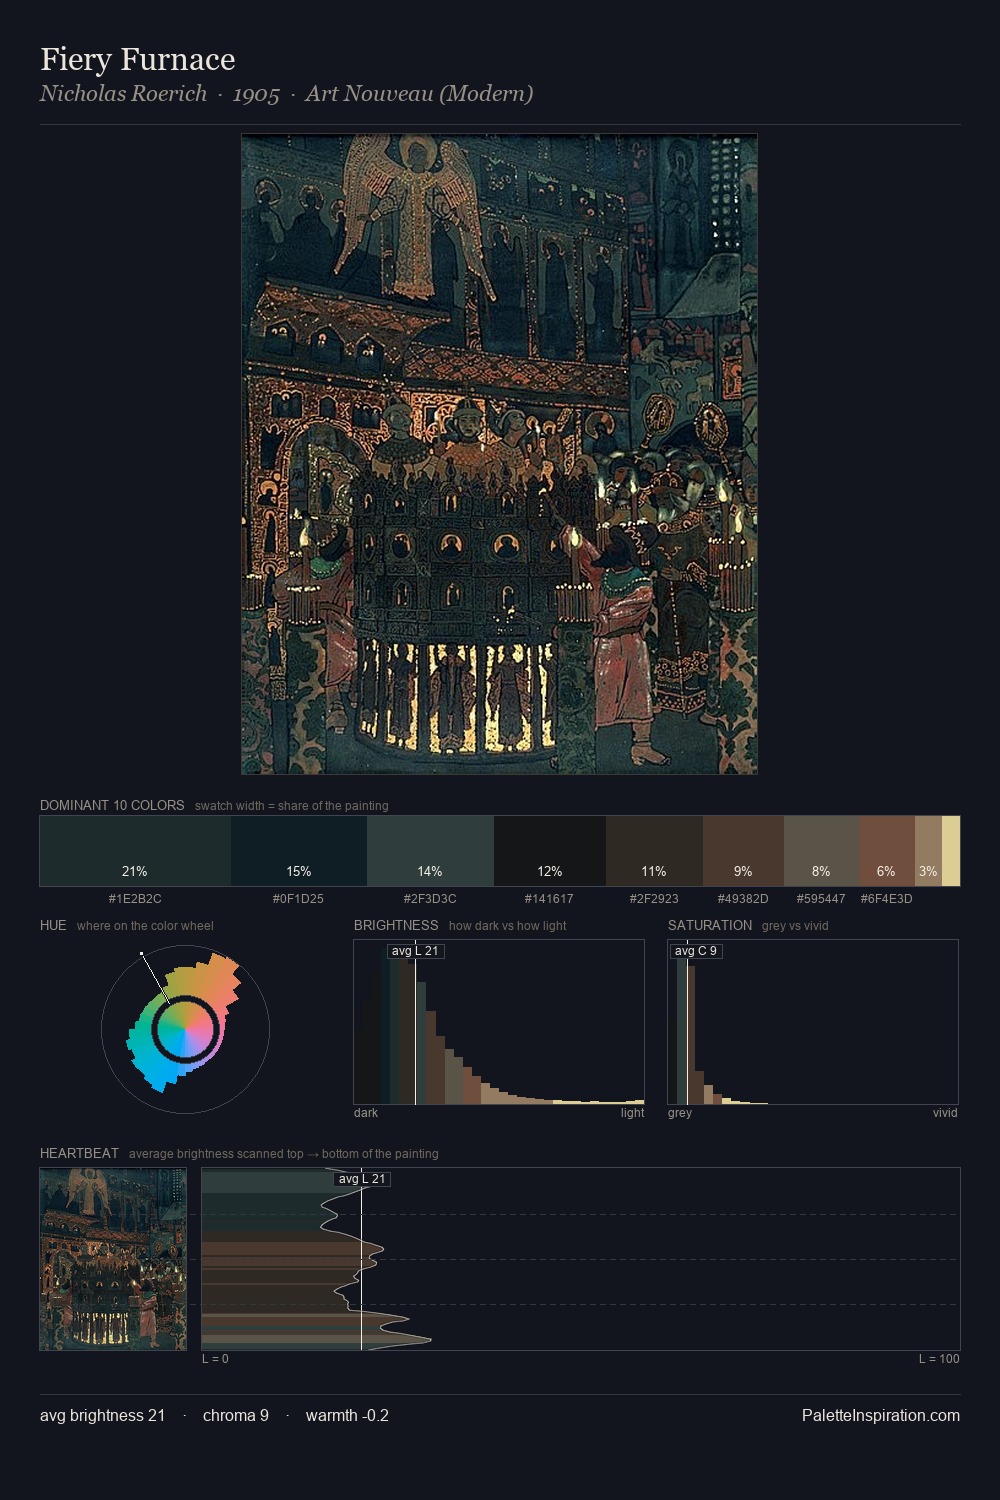Pick the 14% grey-green swatch
The image size is (1000, 1500).
pos(430,851)
